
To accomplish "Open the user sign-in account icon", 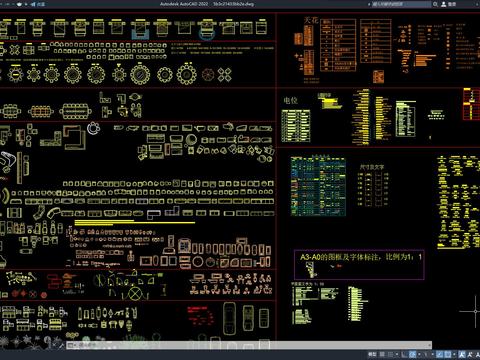I will pyautogui.click(x=444, y=4).
